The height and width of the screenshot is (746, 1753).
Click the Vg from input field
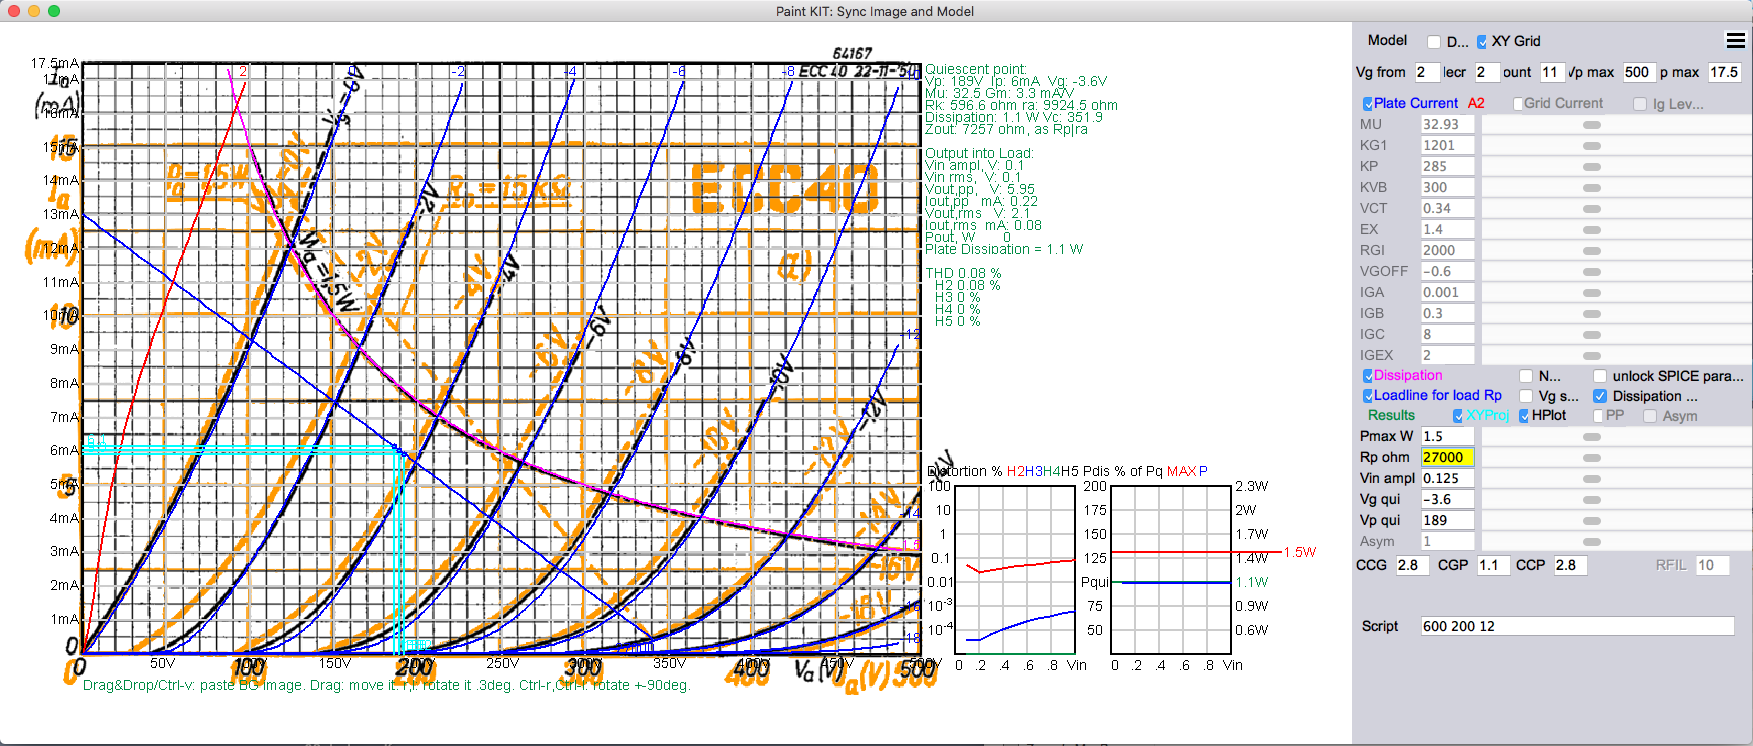(1427, 72)
